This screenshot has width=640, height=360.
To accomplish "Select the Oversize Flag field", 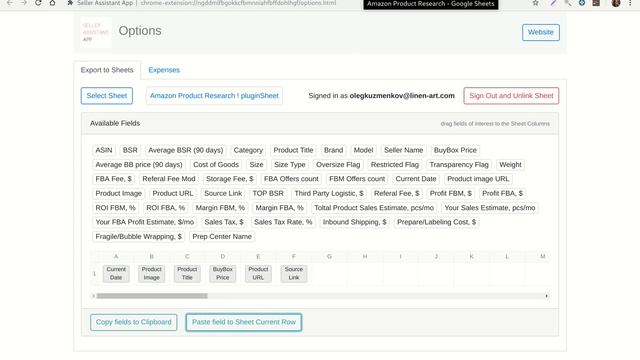I will coord(338,165).
